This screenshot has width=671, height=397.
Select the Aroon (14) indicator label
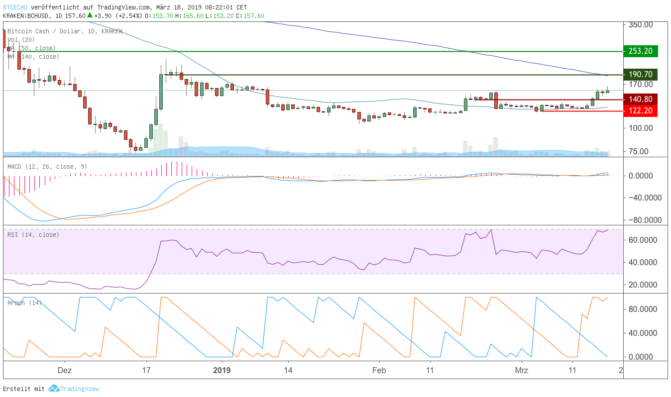coord(24,302)
